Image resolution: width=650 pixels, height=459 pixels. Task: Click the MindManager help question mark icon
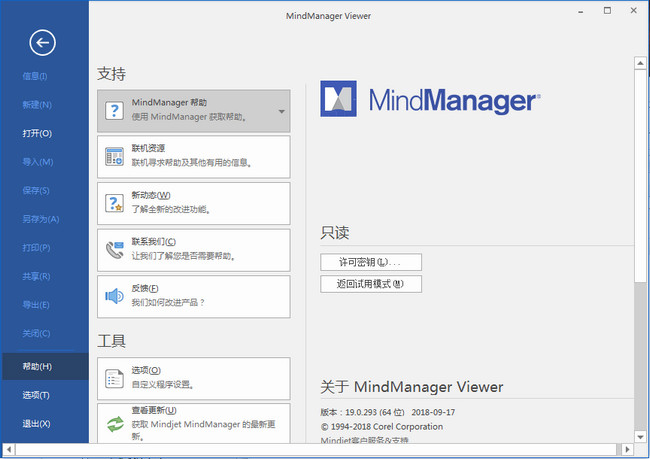114,111
